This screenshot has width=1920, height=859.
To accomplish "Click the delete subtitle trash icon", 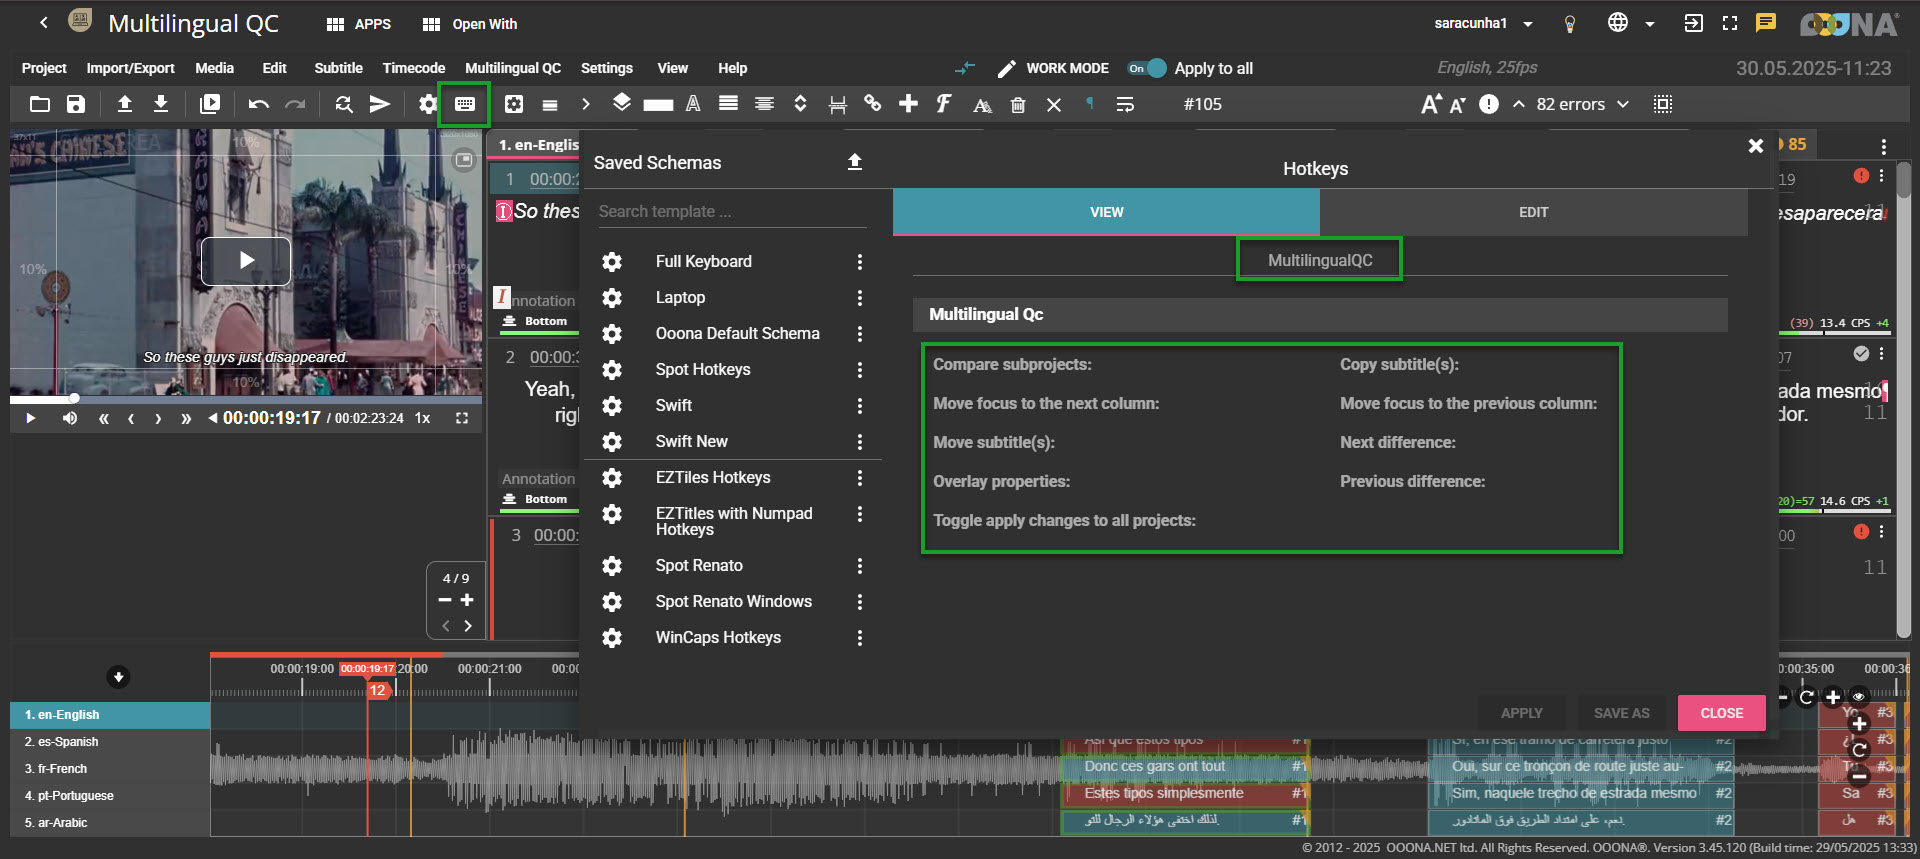I will click(1018, 105).
